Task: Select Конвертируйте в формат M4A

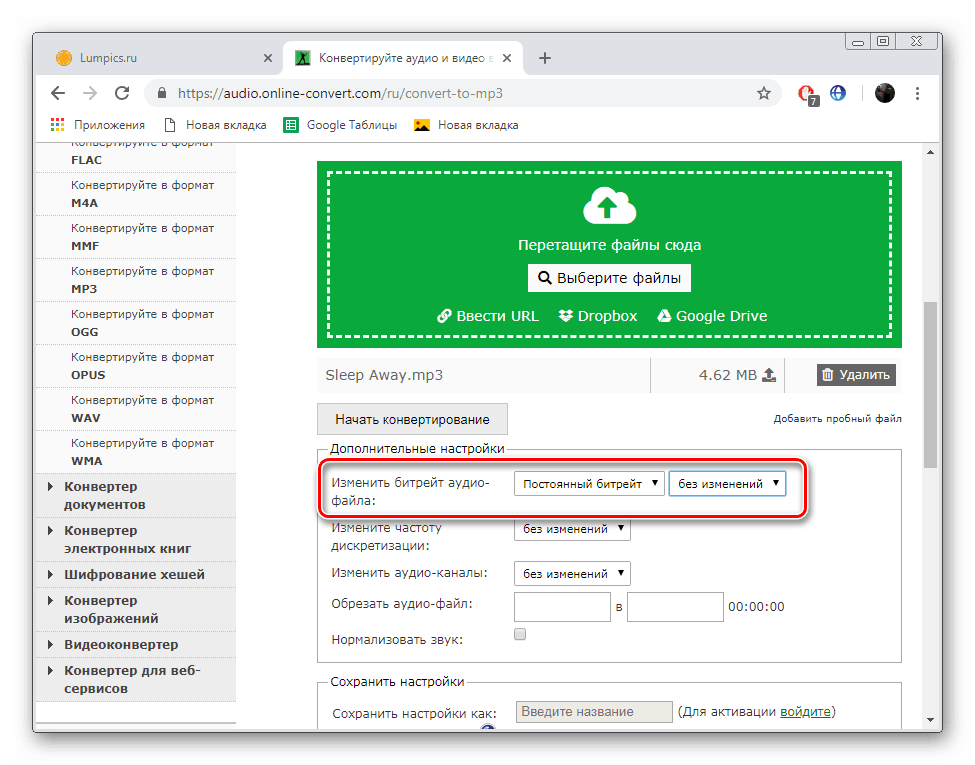Action: pyautogui.click(x=136, y=194)
